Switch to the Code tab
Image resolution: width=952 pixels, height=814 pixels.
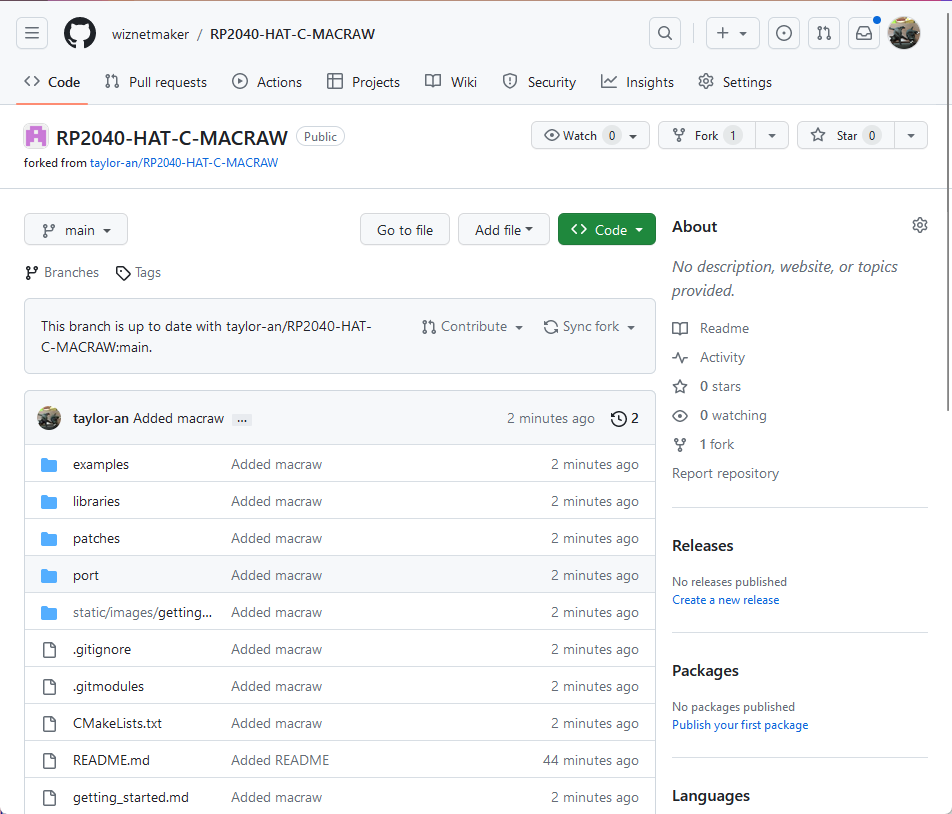point(52,82)
